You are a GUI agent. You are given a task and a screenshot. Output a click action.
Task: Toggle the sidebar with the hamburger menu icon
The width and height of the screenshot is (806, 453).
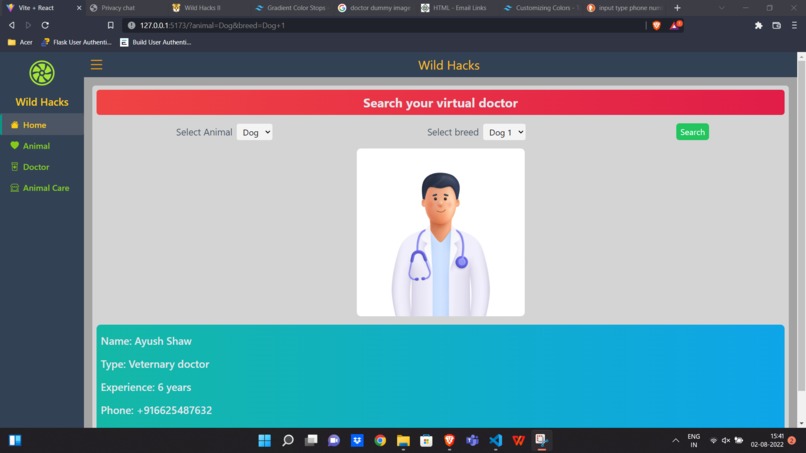click(96, 65)
